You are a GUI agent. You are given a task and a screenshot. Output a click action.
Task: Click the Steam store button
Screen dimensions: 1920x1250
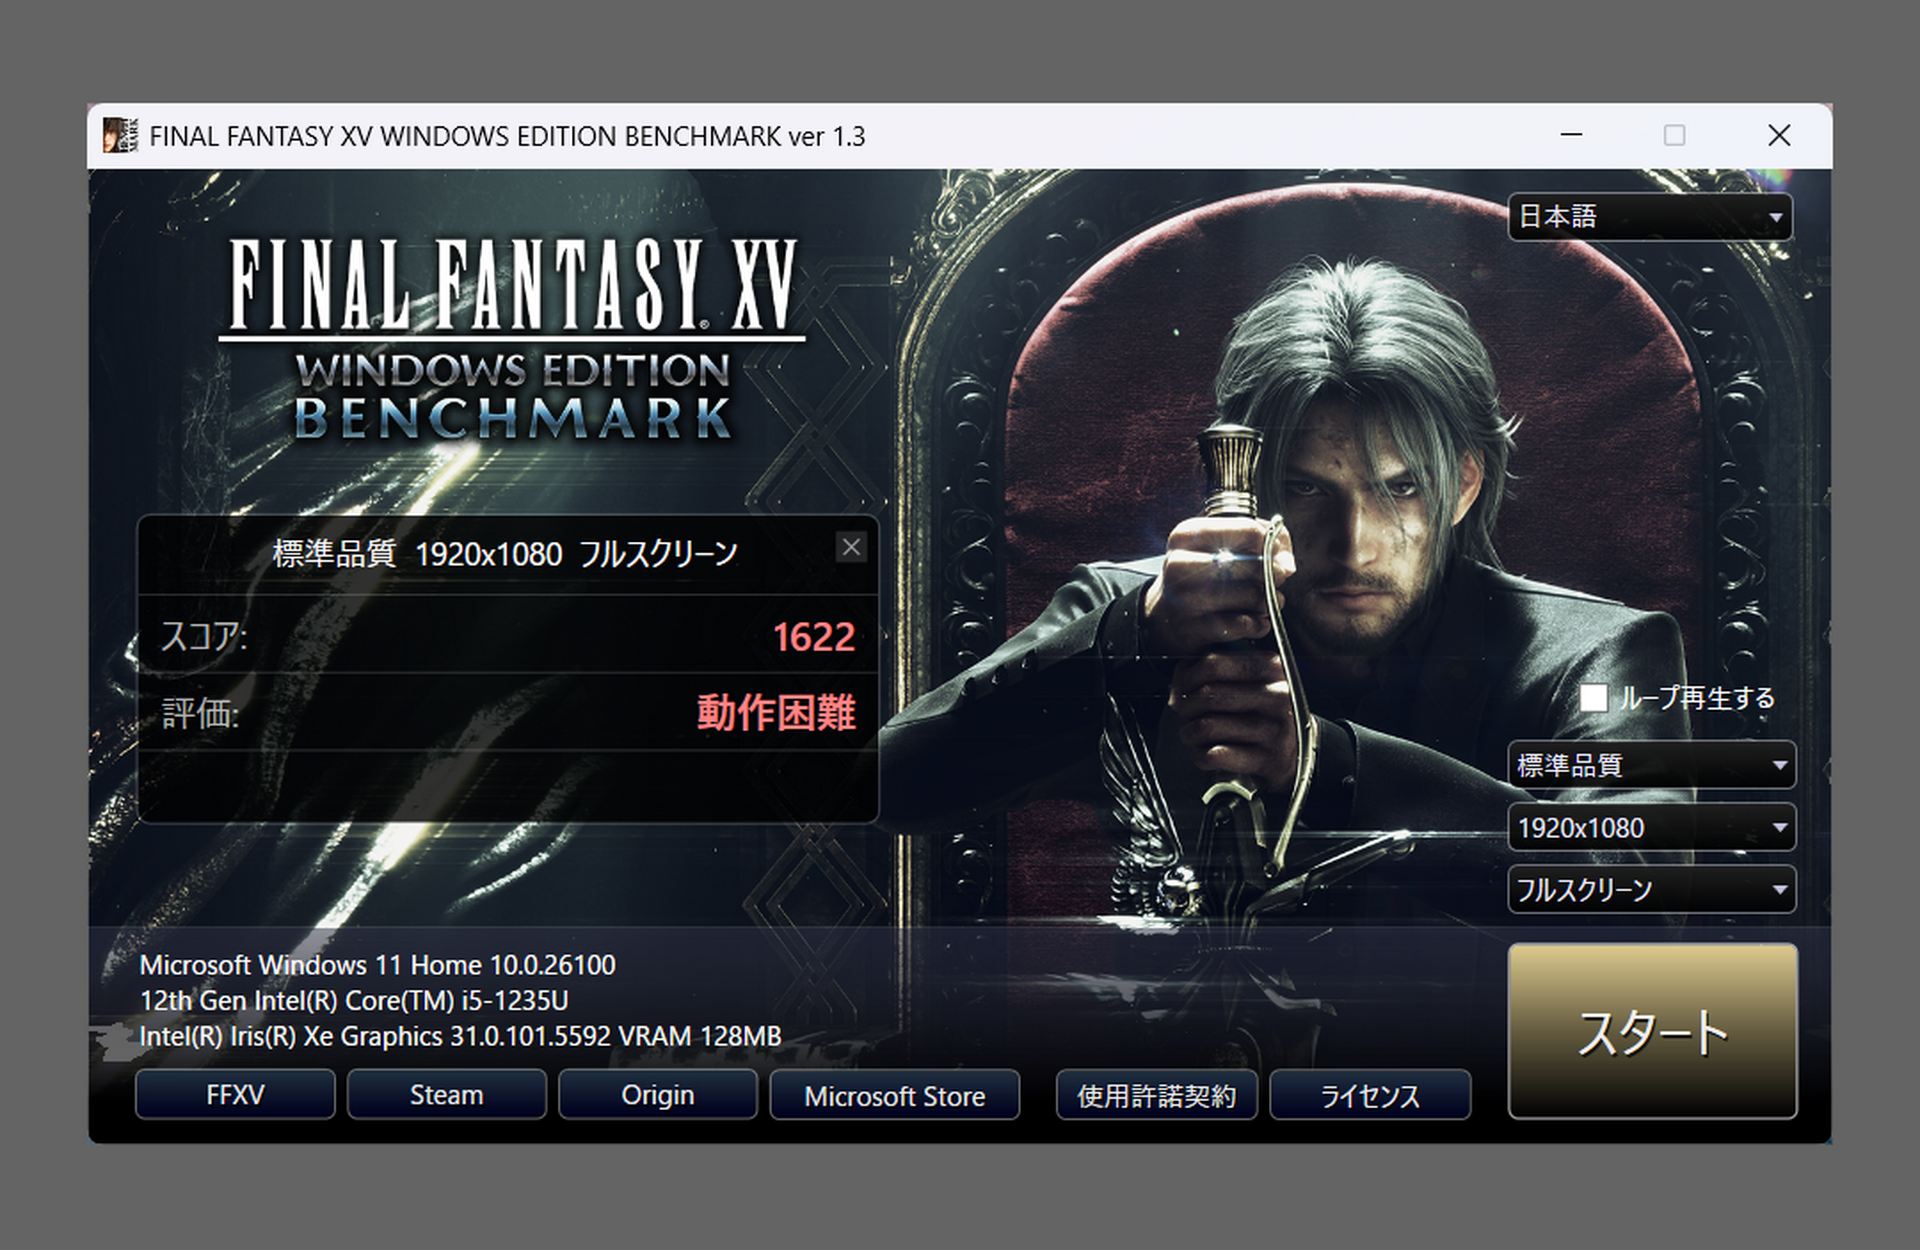coord(446,1095)
